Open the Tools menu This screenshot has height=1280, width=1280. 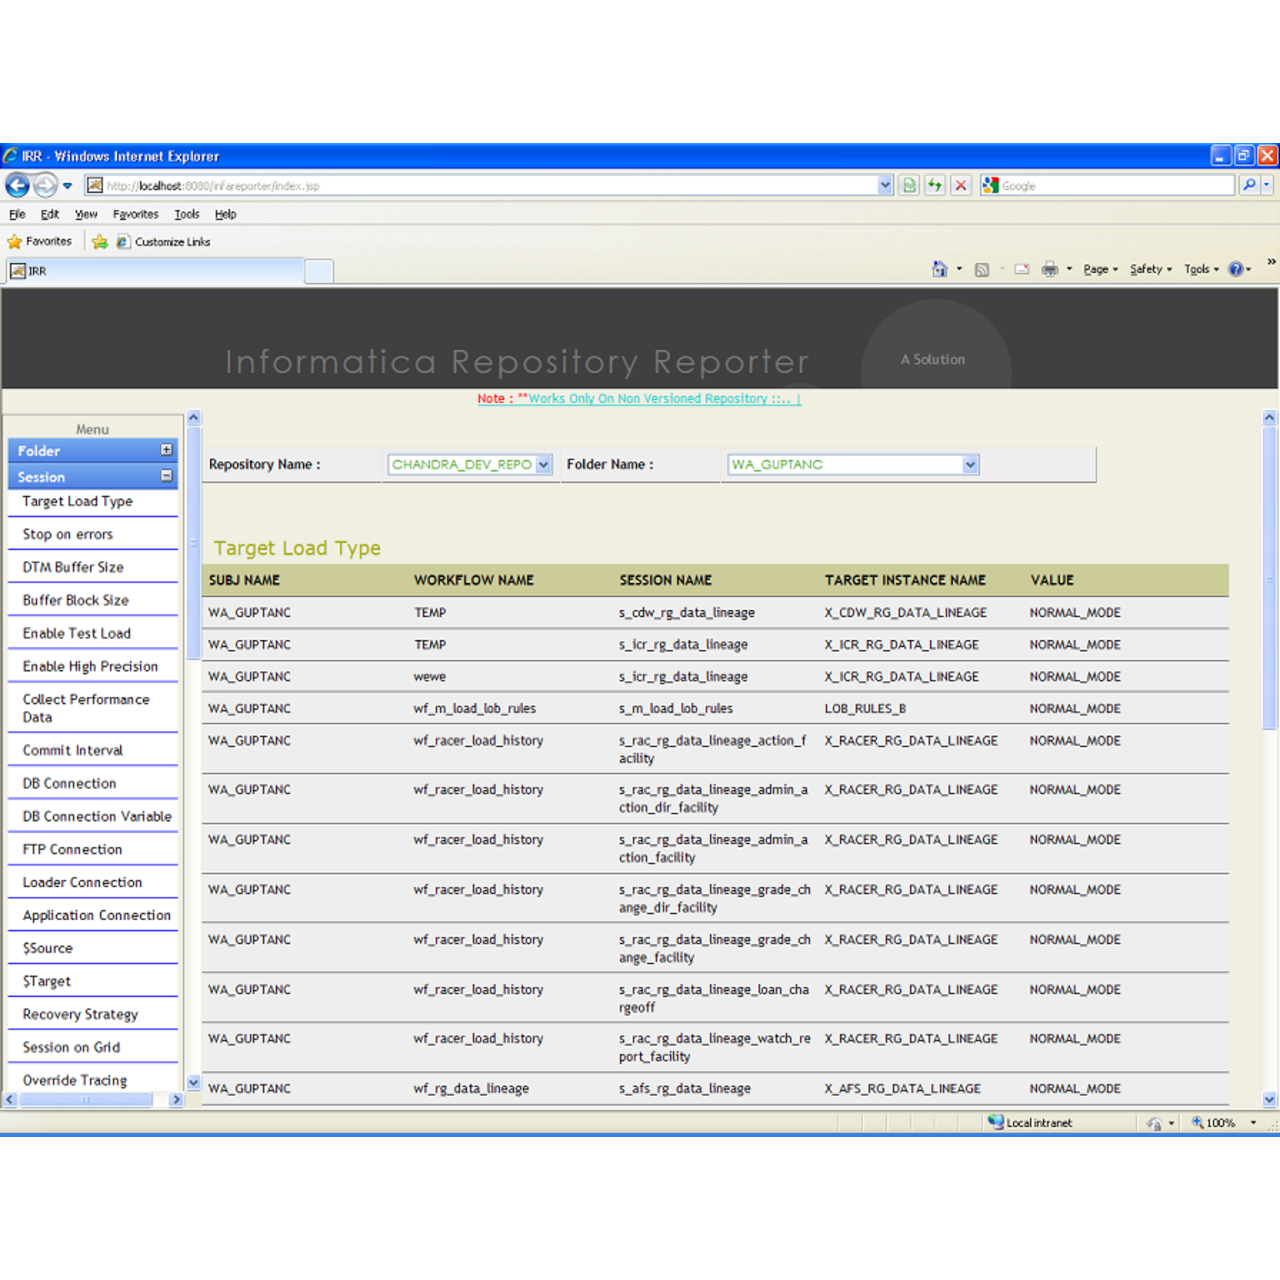pos(186,214)
